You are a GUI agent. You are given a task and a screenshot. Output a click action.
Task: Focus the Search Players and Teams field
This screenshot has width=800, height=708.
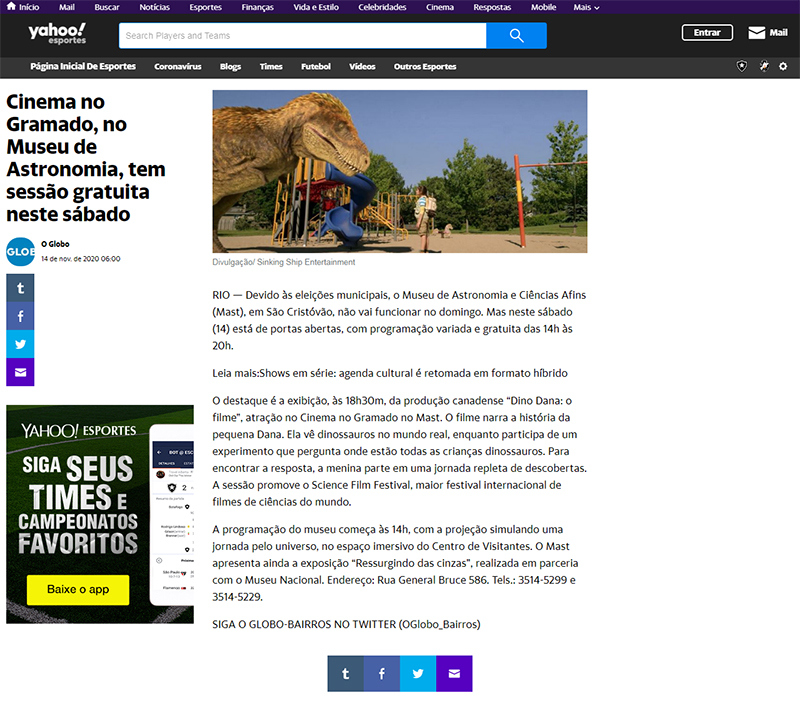302,36
